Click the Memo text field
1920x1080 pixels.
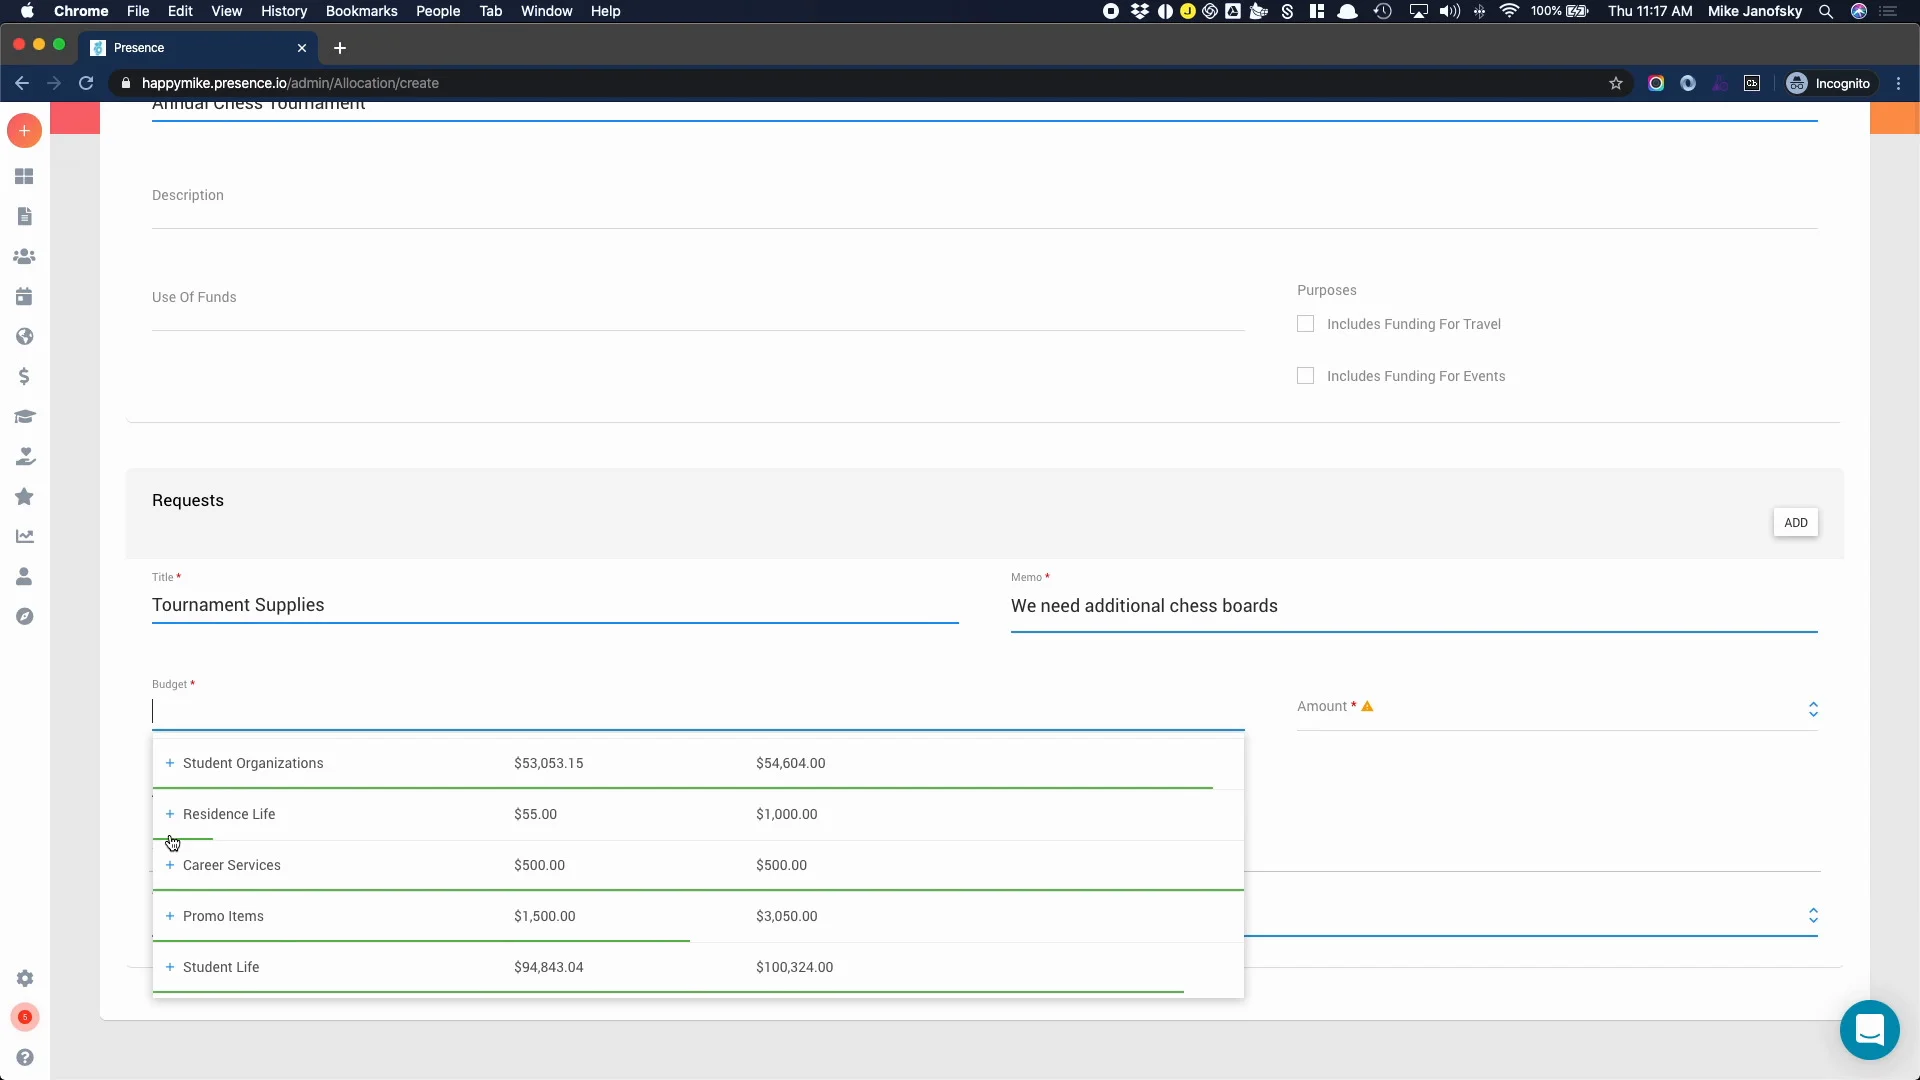click(1412, 606)
